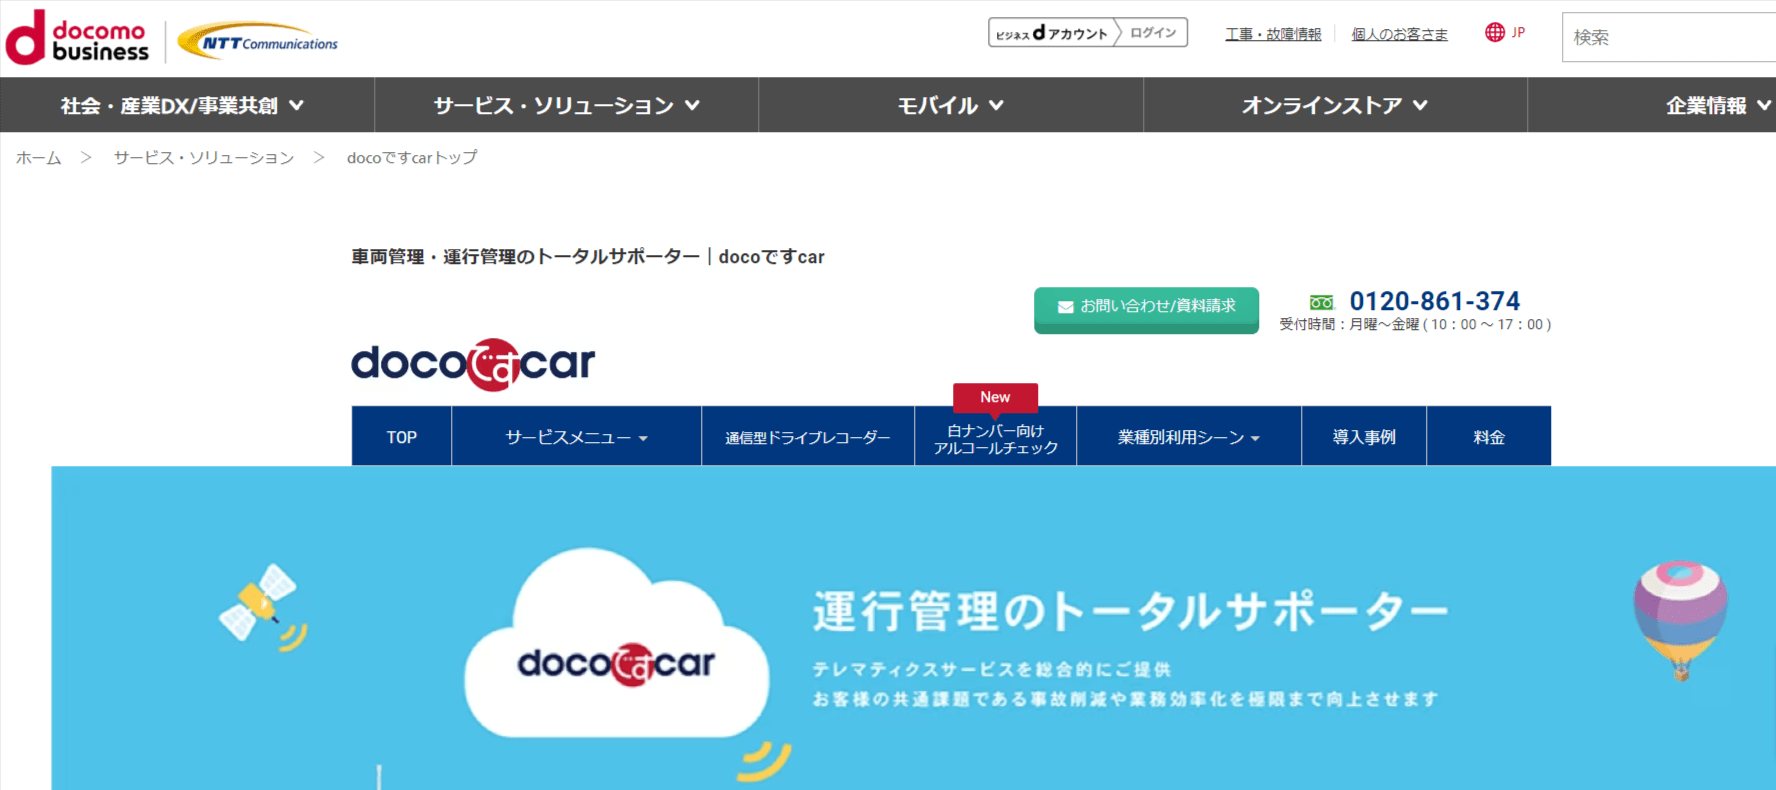
Task: Click 受付時間 reception hours text
Action: (x=1415, y=325)
